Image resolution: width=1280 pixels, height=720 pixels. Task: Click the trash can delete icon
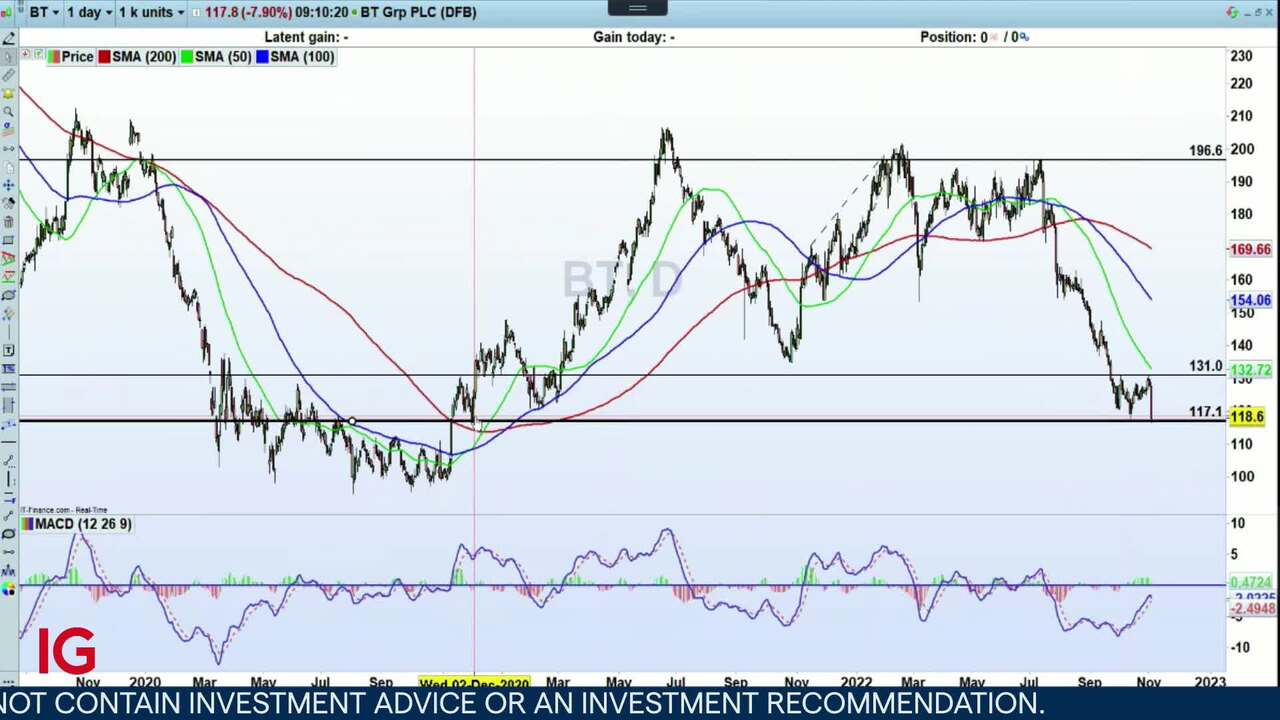(8, 222)
